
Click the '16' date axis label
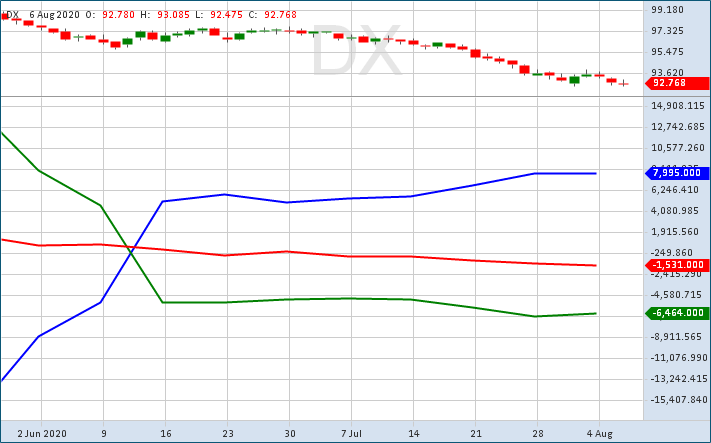point(166,433)
